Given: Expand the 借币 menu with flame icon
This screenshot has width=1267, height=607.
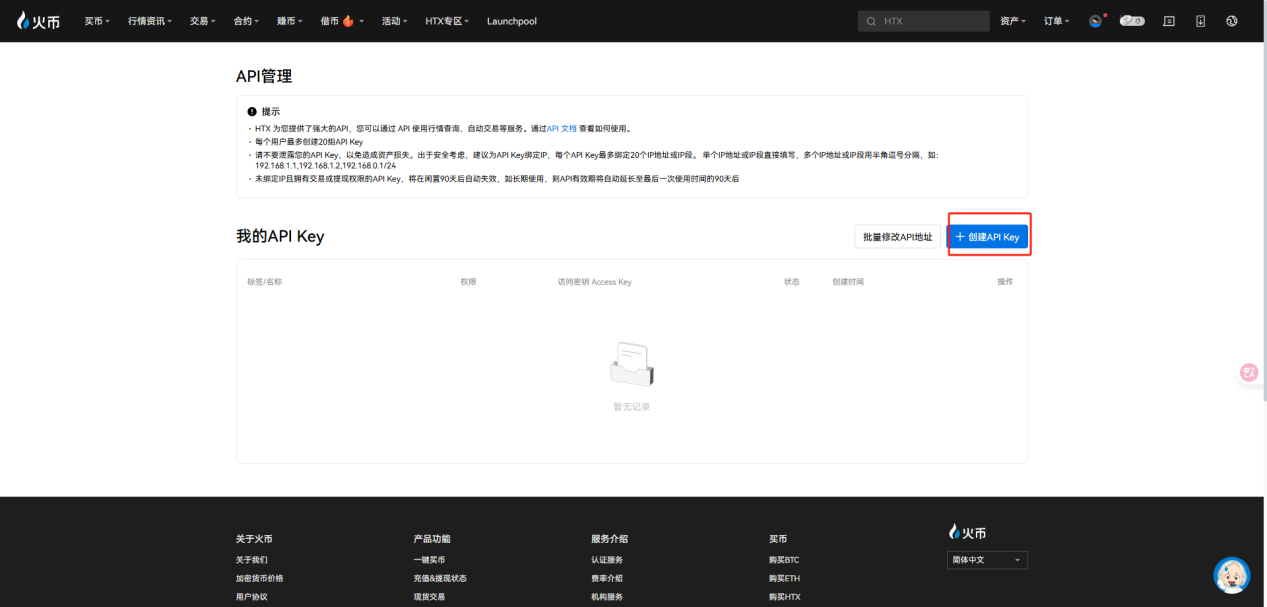Looking at the screenshot, I should coord(342,21).
